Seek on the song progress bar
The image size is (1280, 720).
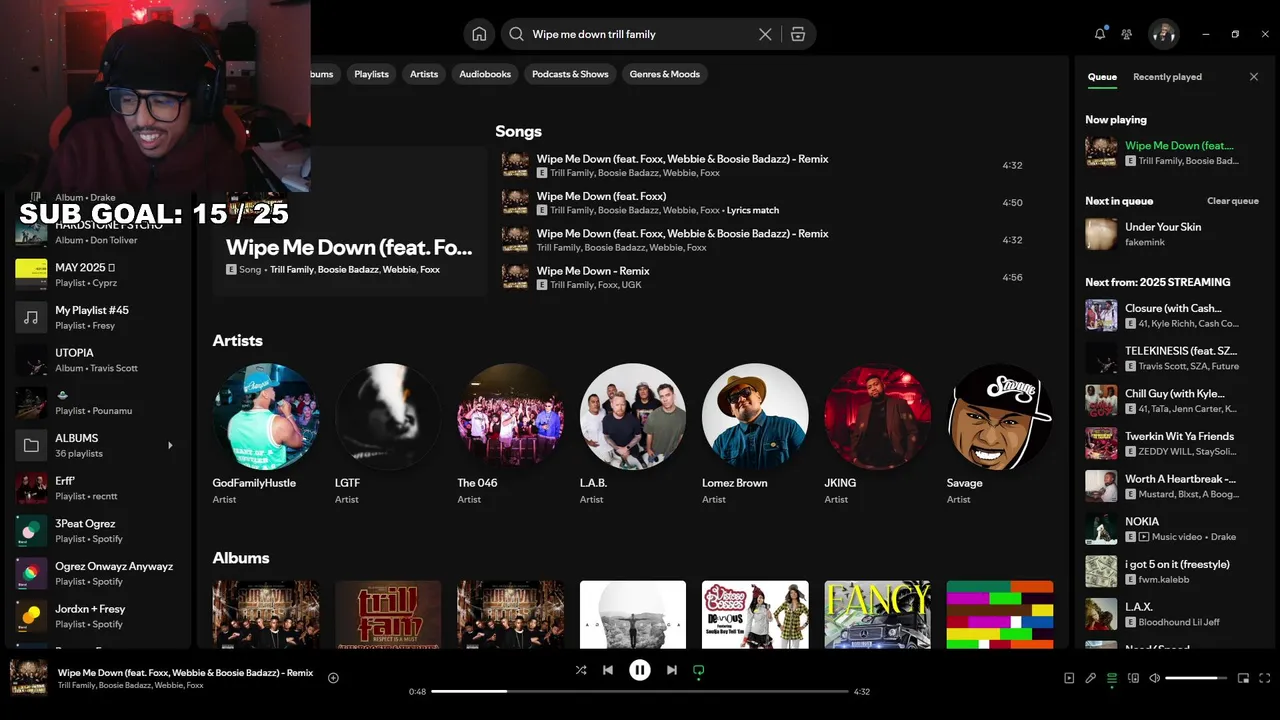[640, 691]
